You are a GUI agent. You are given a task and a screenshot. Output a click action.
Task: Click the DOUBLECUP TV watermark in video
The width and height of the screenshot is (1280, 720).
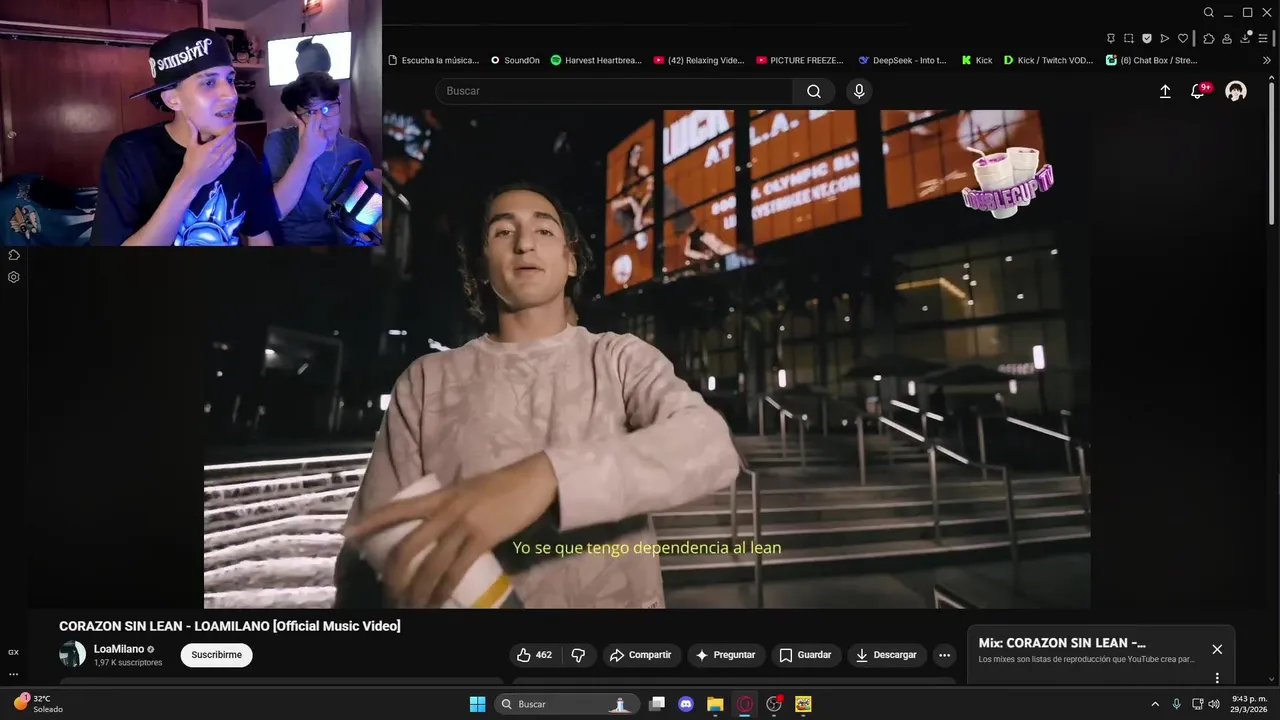click(x=1006, y=182)
